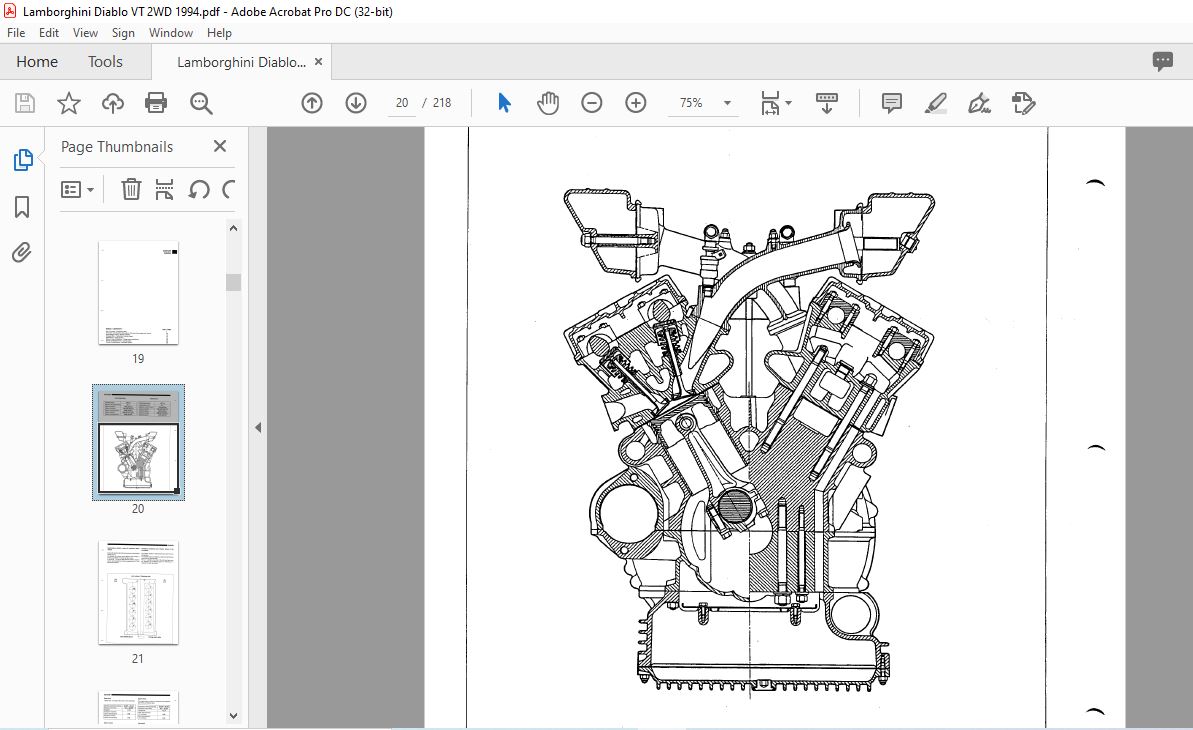
Task: Activate the Hand pan tool
Action: (548, 103)
